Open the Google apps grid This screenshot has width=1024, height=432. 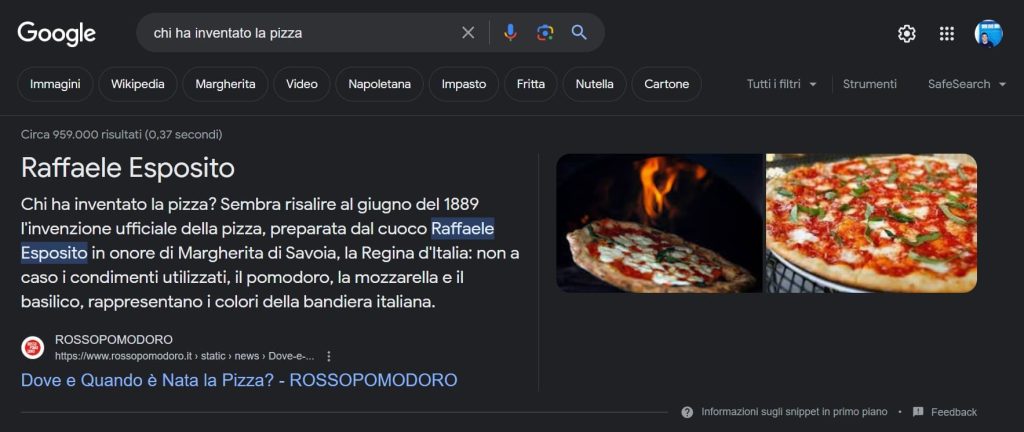pyautogui.click(x=946, y=34)
